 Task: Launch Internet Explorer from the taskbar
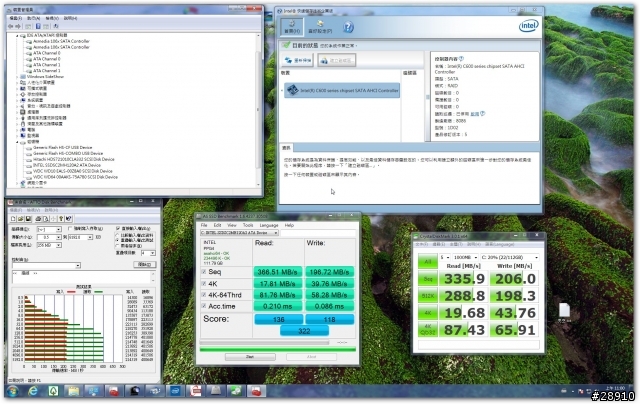pos(33,391)
